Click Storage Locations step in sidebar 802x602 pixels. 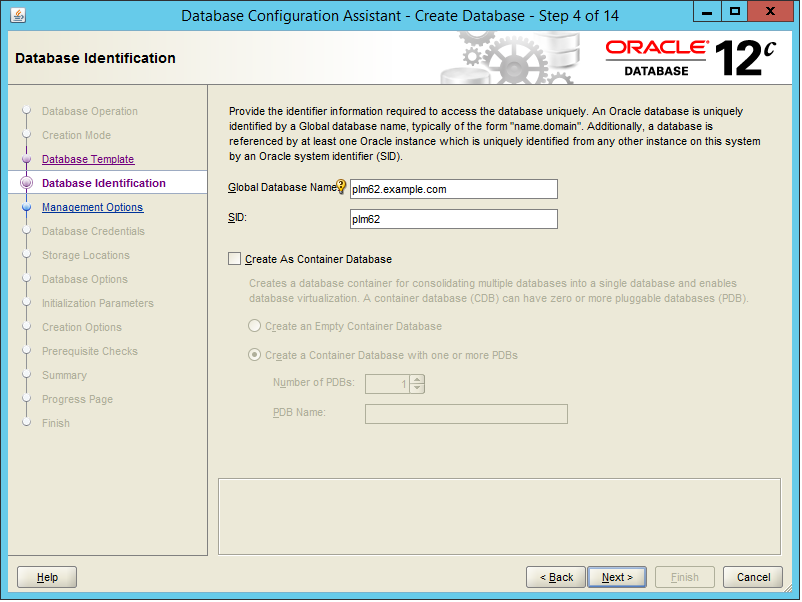click(86, 255)
